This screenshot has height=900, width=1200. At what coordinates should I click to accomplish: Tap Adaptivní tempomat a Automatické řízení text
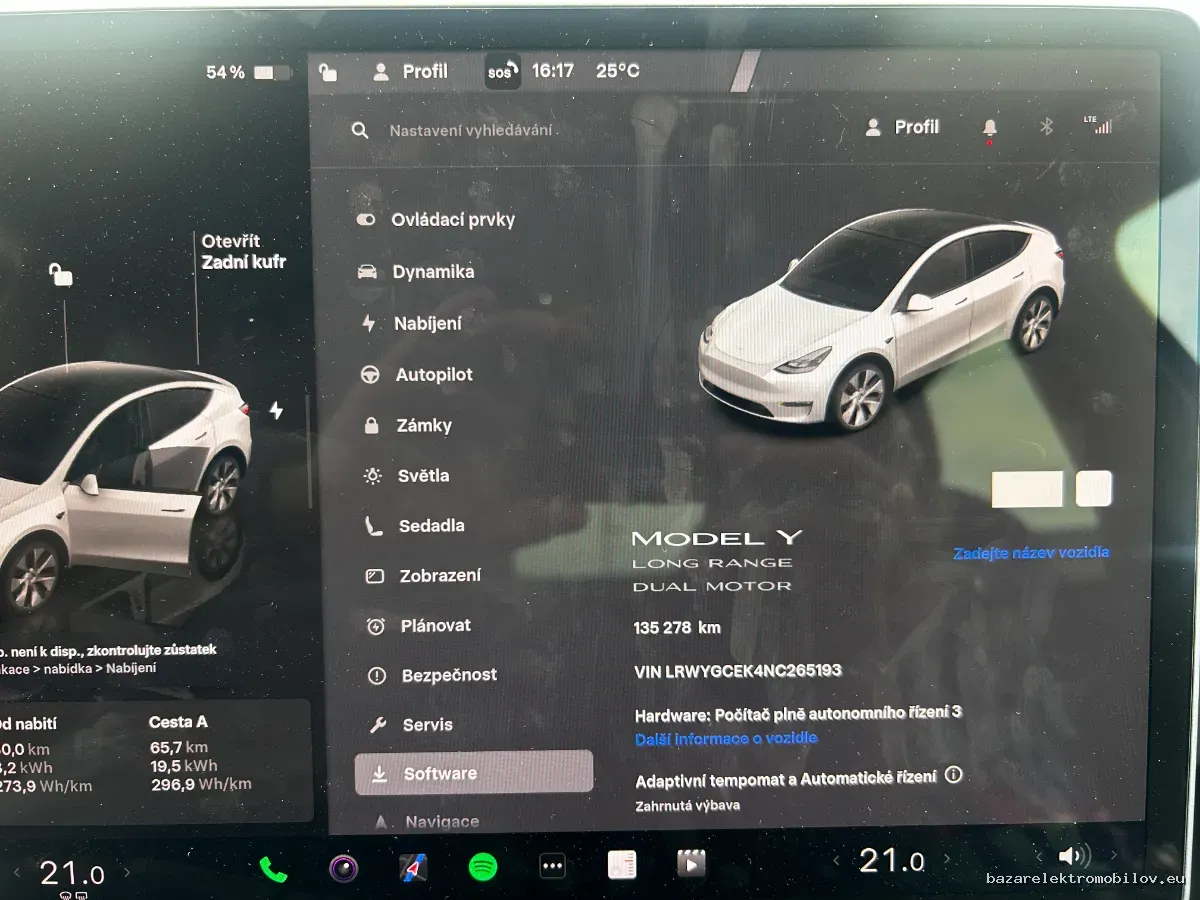[x=786, y=778]
